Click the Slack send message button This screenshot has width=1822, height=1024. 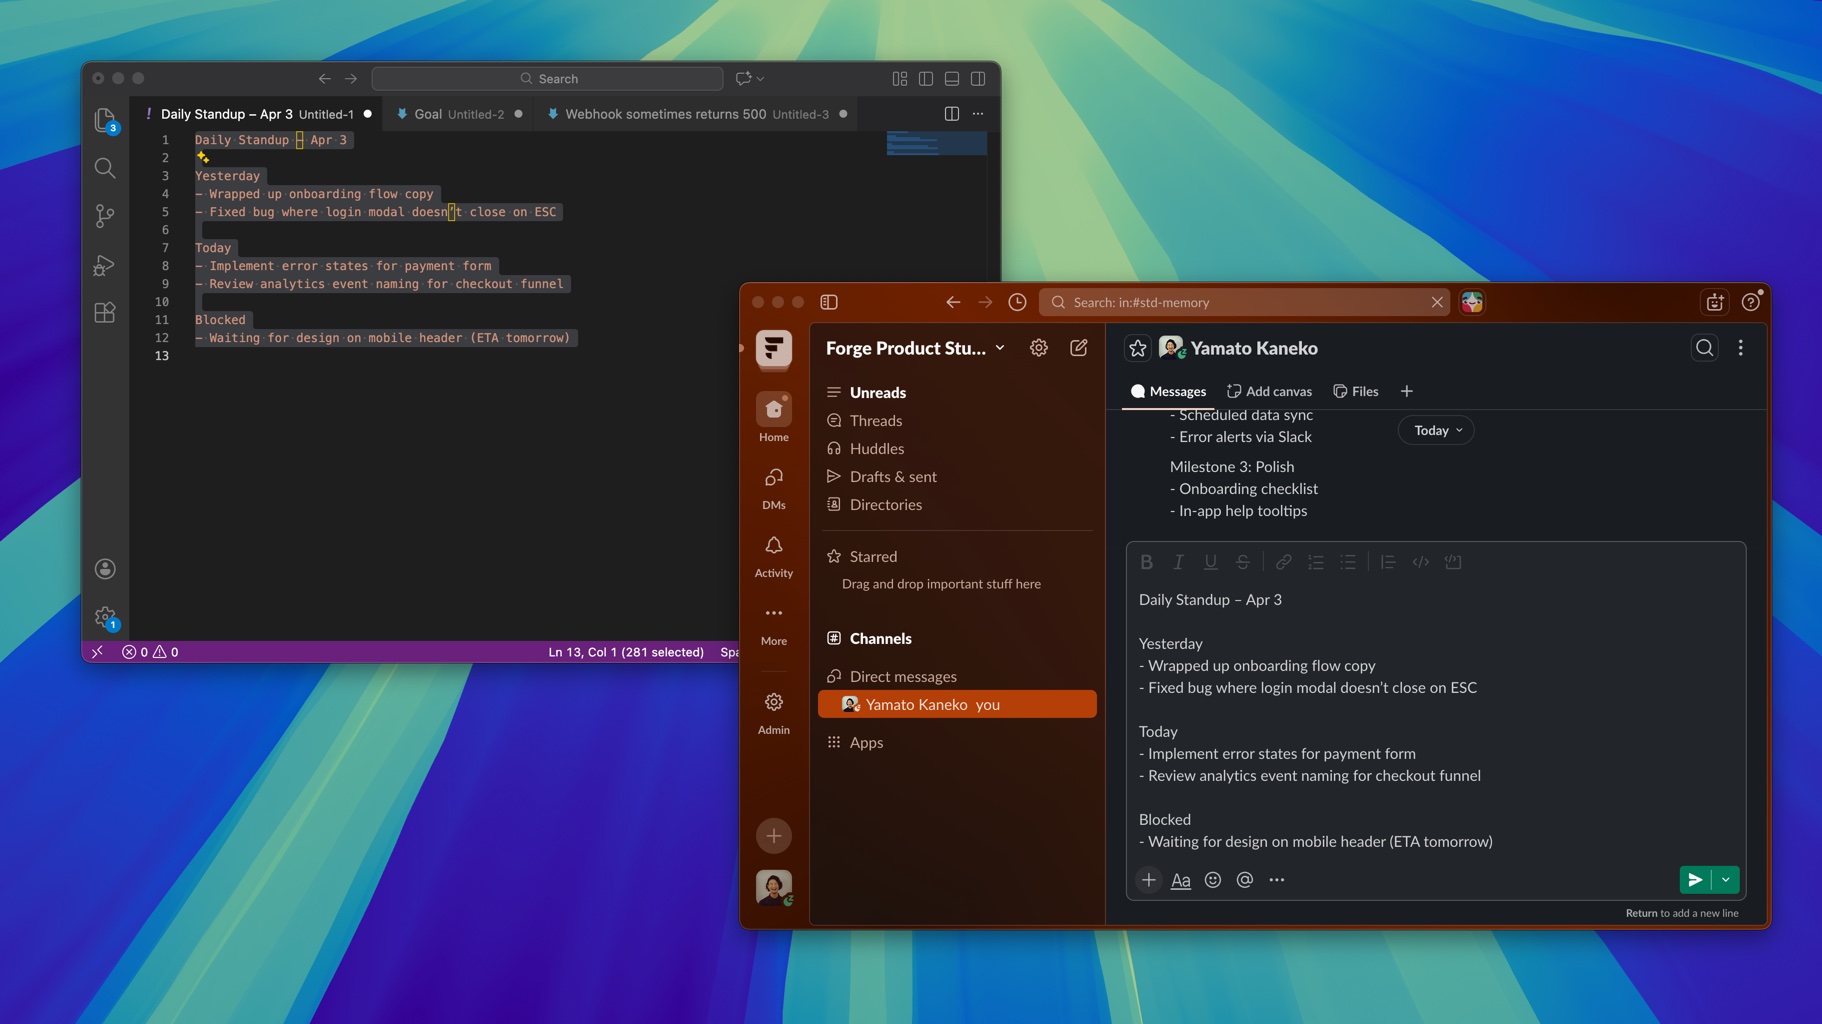coord(1694,880)
